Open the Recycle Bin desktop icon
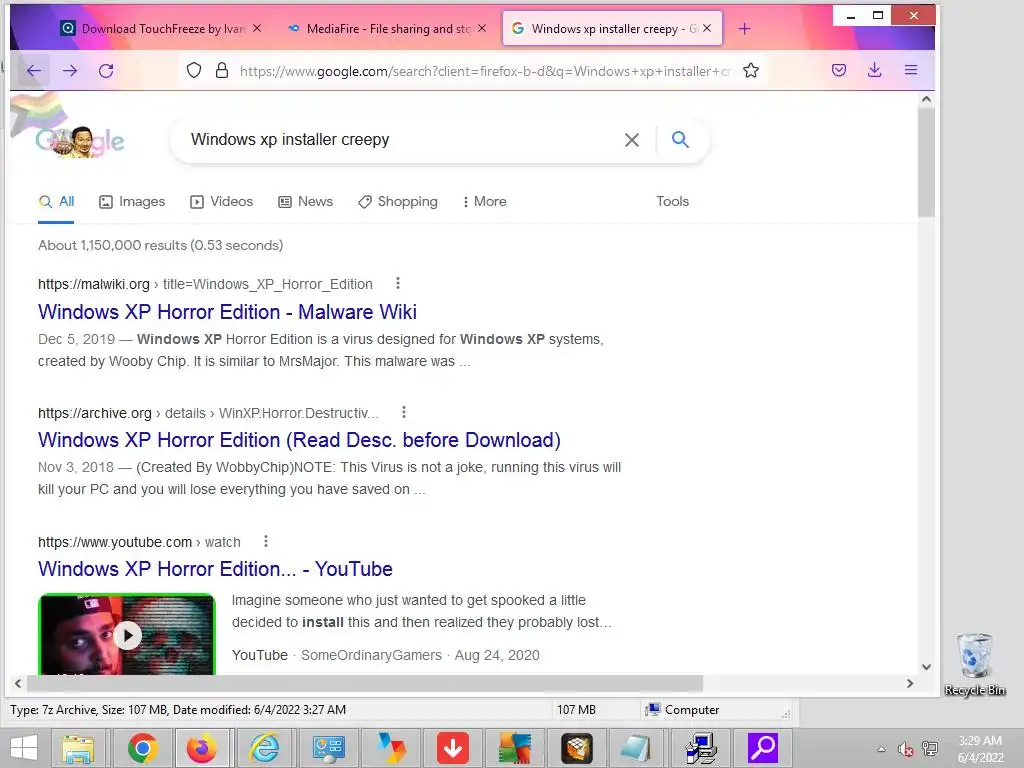The height and width of the screenshot is (768, 1024). pyautogui.click(x=975, y=664)
